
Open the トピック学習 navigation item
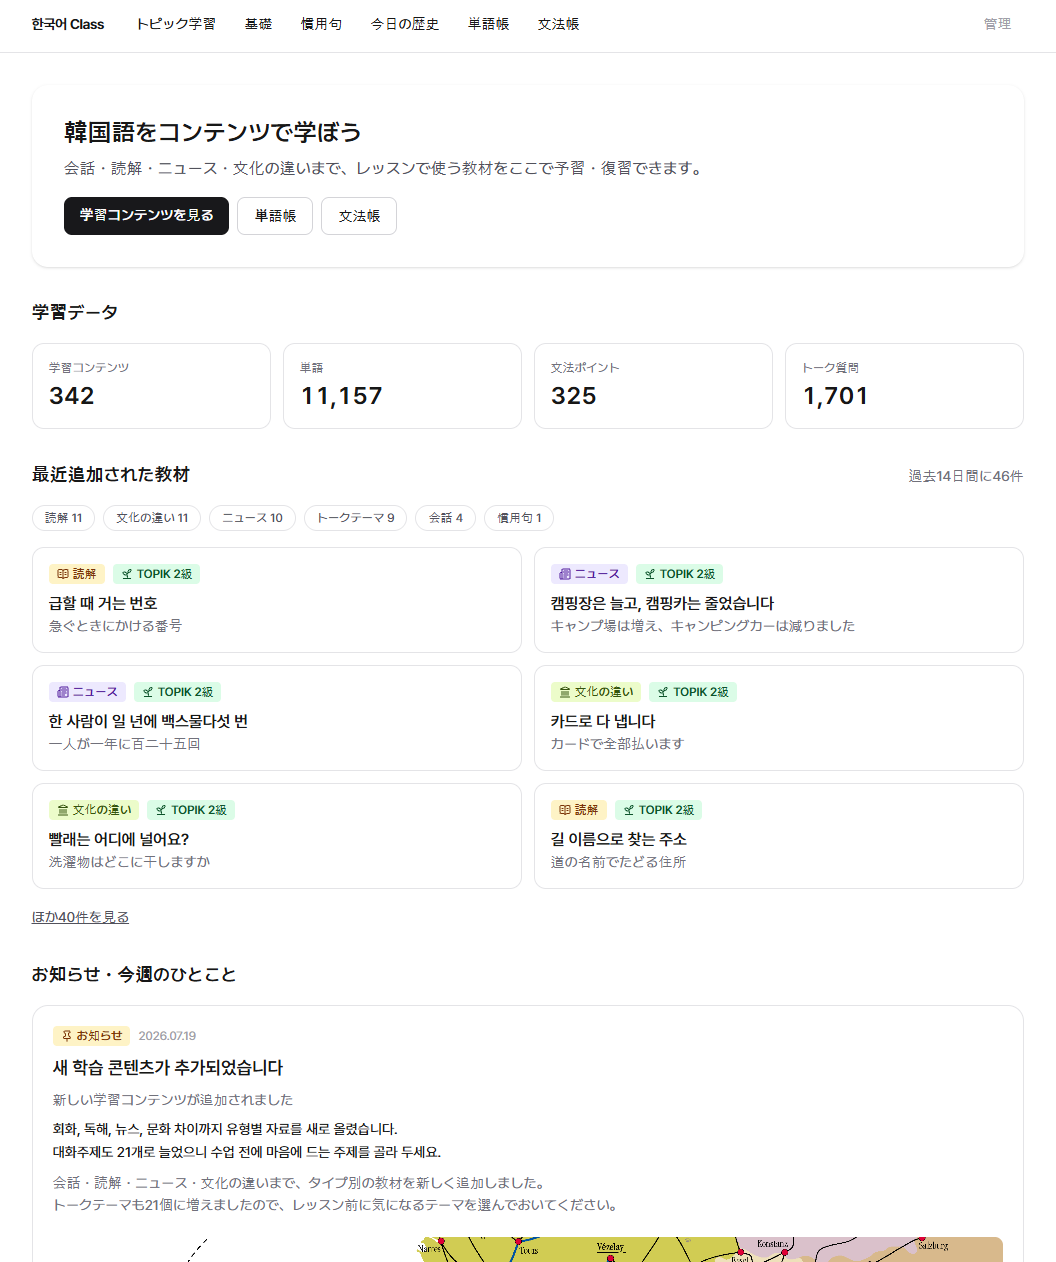pos(176,24)
